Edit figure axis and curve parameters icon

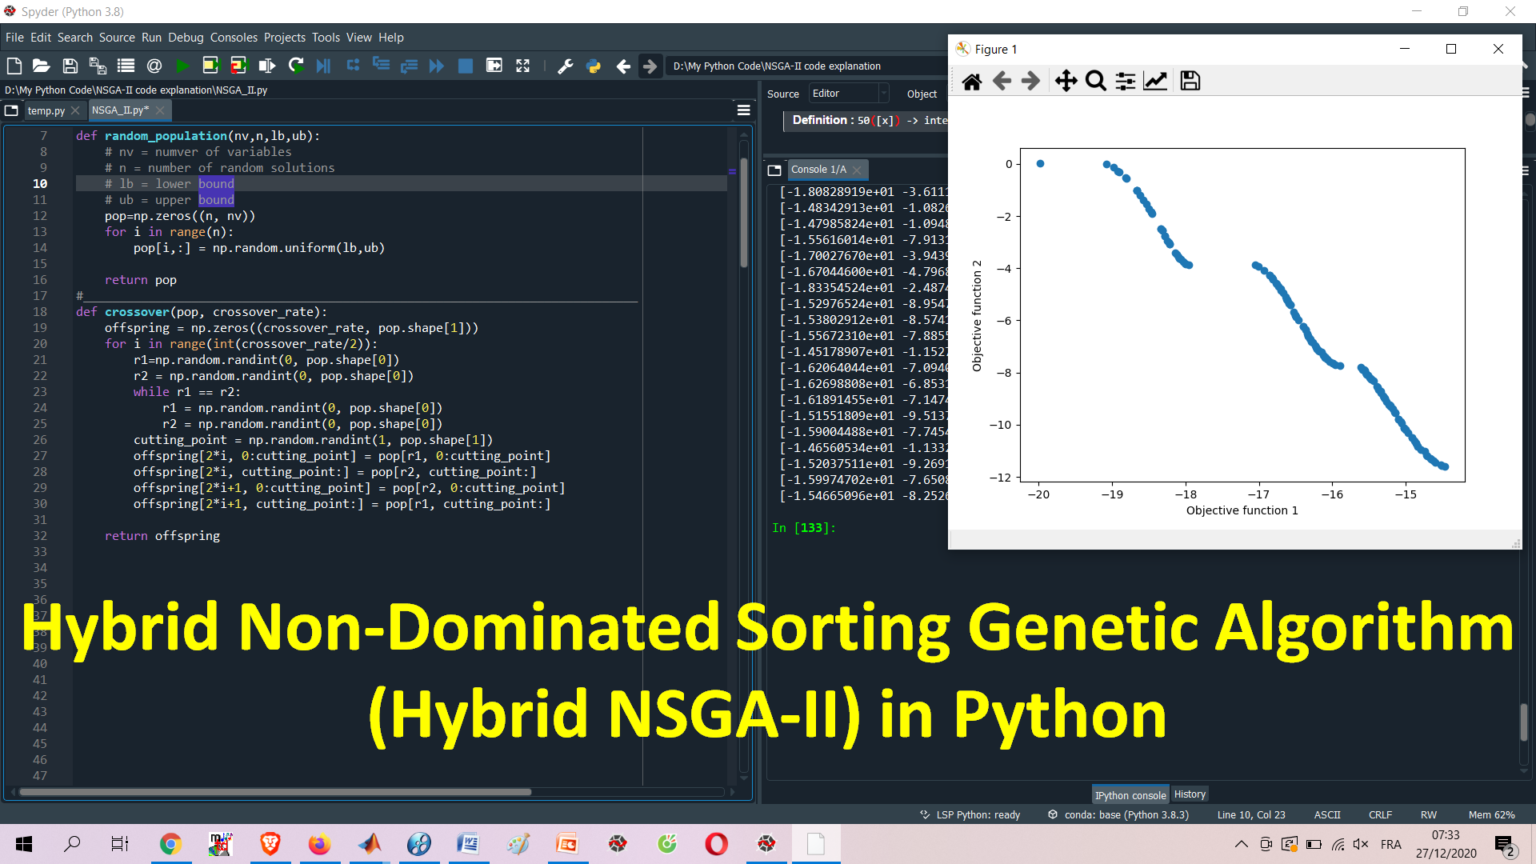coord(1155,81)
